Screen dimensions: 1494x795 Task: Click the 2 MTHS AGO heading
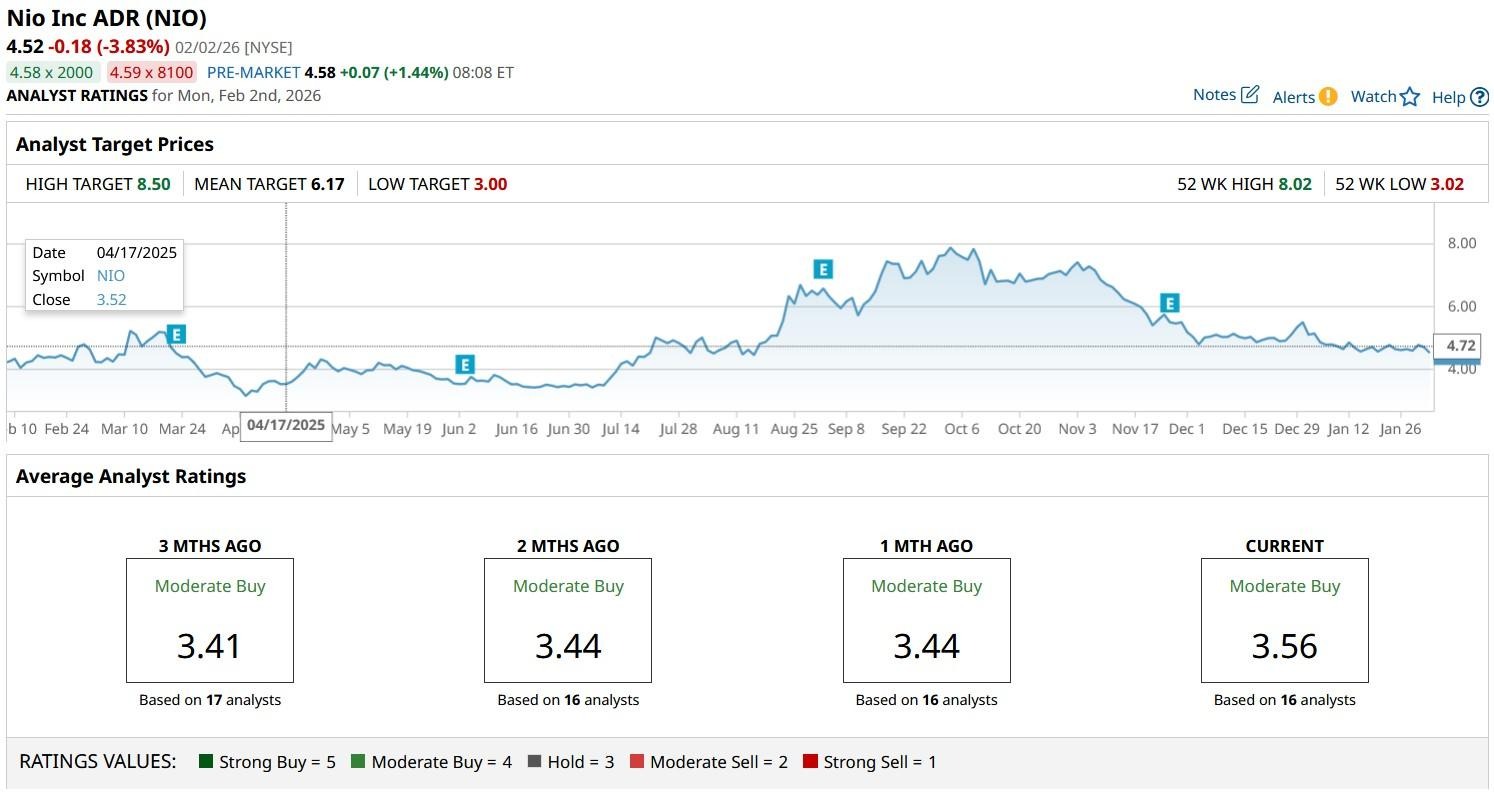568,546
